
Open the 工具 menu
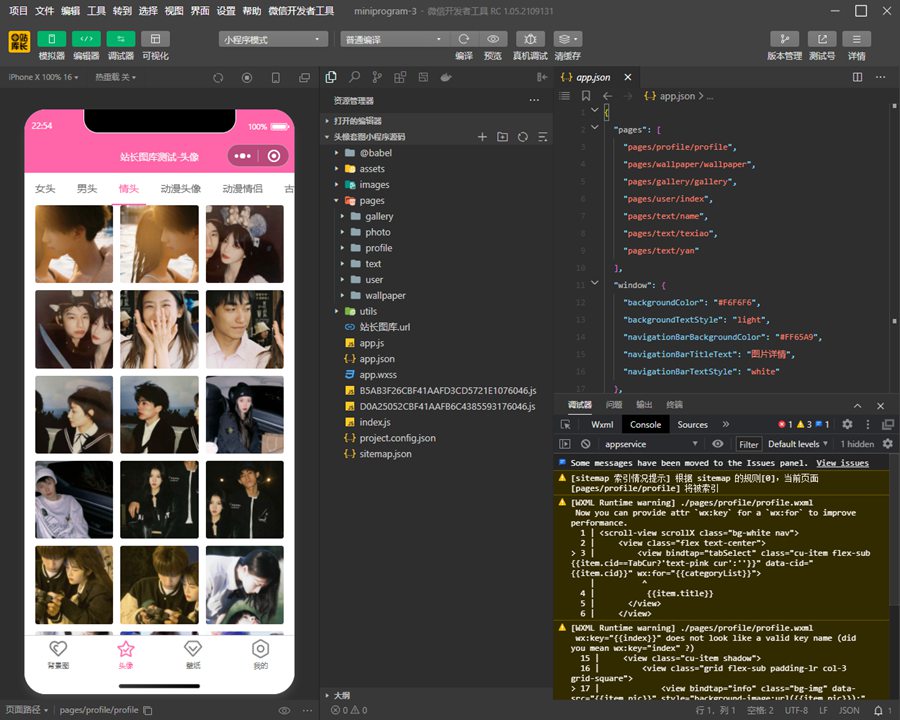96,11
